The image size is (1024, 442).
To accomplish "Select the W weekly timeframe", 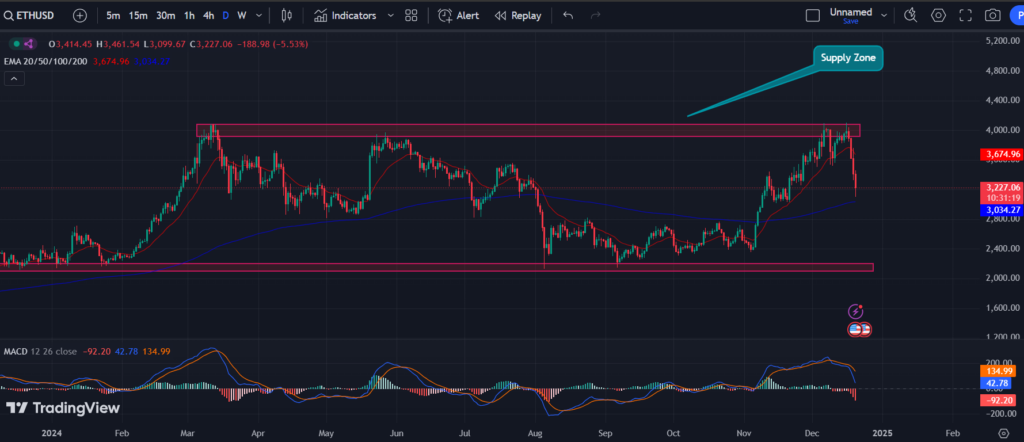I will point(242,15).
